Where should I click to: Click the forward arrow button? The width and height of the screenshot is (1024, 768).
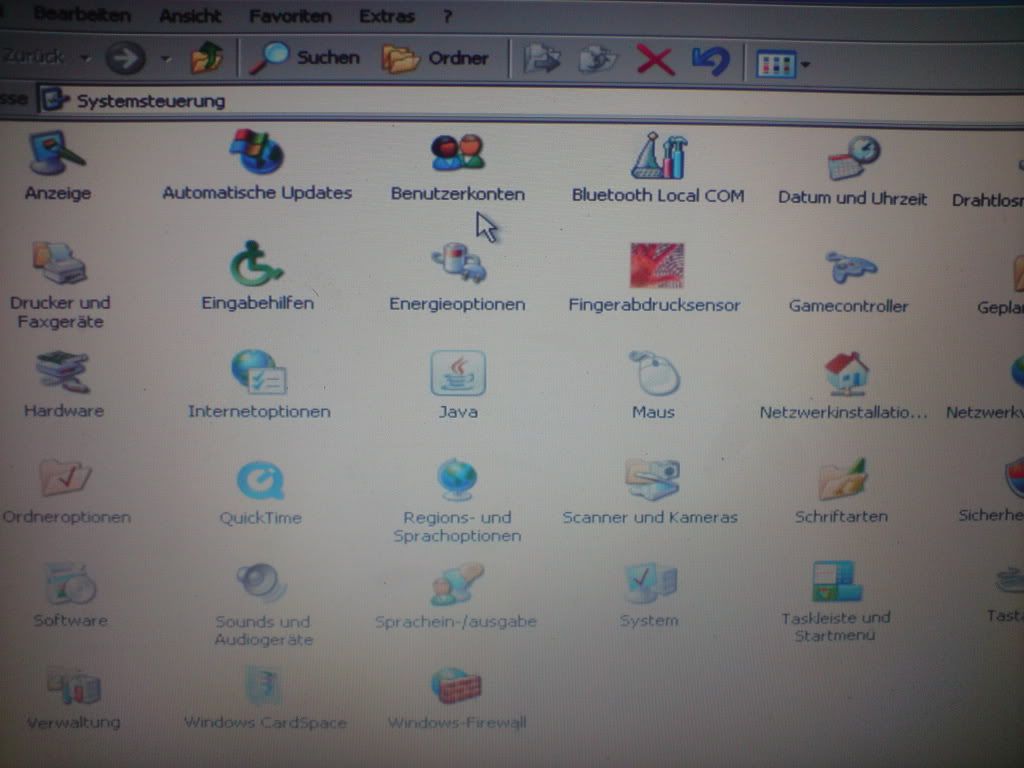point(125,58)
